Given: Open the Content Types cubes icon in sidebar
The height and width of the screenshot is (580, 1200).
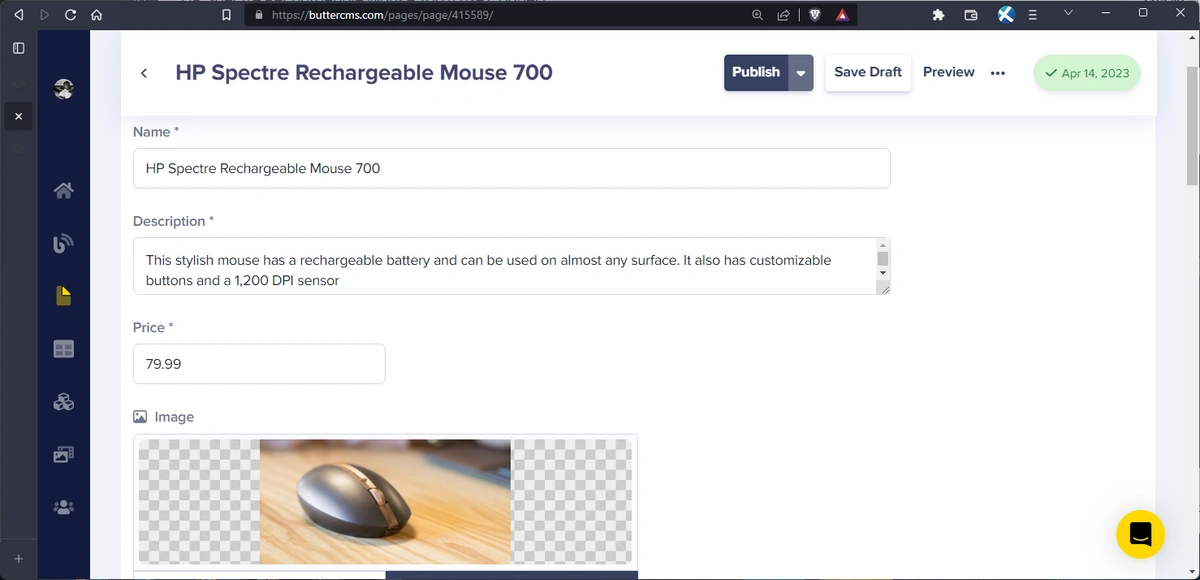Looking at the screenshot, I should tap(64, 402).
